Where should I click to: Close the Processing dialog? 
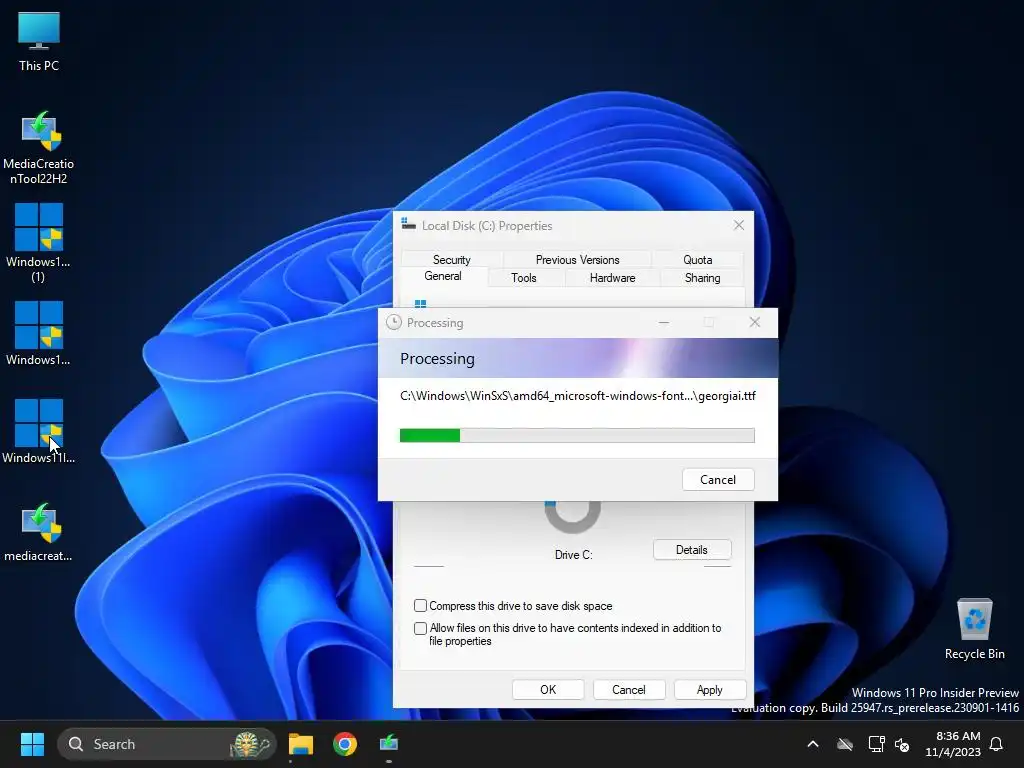(754, 322)
